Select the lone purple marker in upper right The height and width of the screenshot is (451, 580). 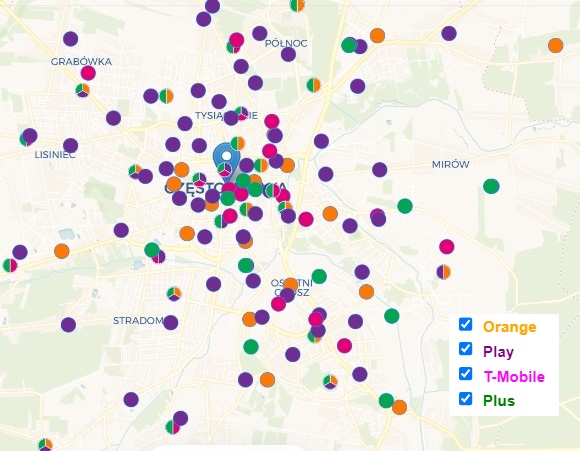coord(449,33)
